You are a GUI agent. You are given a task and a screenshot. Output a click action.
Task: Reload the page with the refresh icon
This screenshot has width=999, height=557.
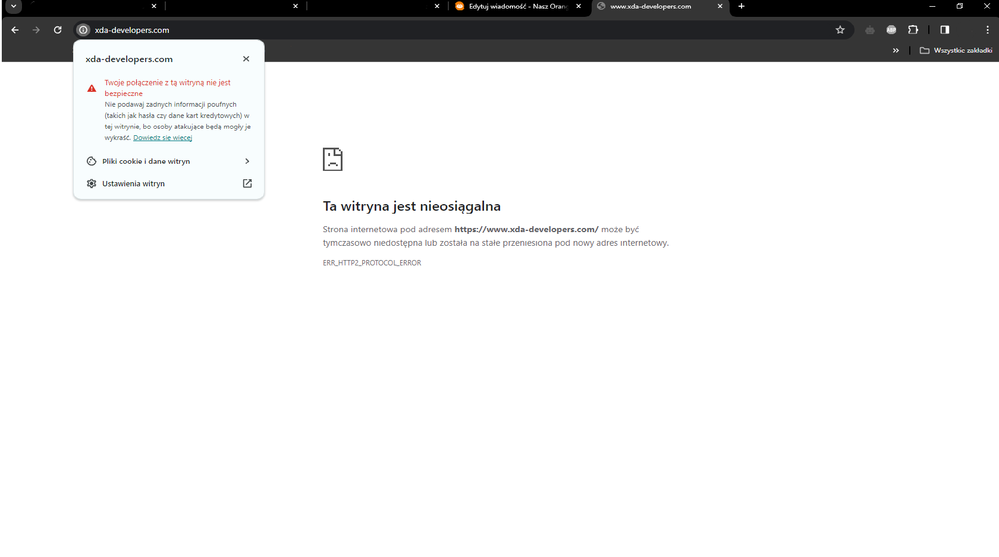coord(58,30)
